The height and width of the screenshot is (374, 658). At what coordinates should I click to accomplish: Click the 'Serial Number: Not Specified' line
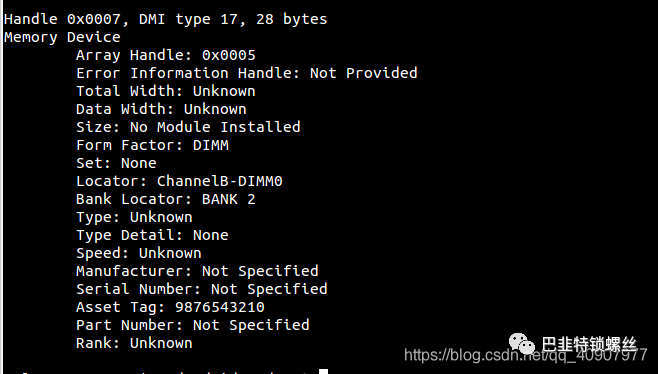[x=202, y=289]
